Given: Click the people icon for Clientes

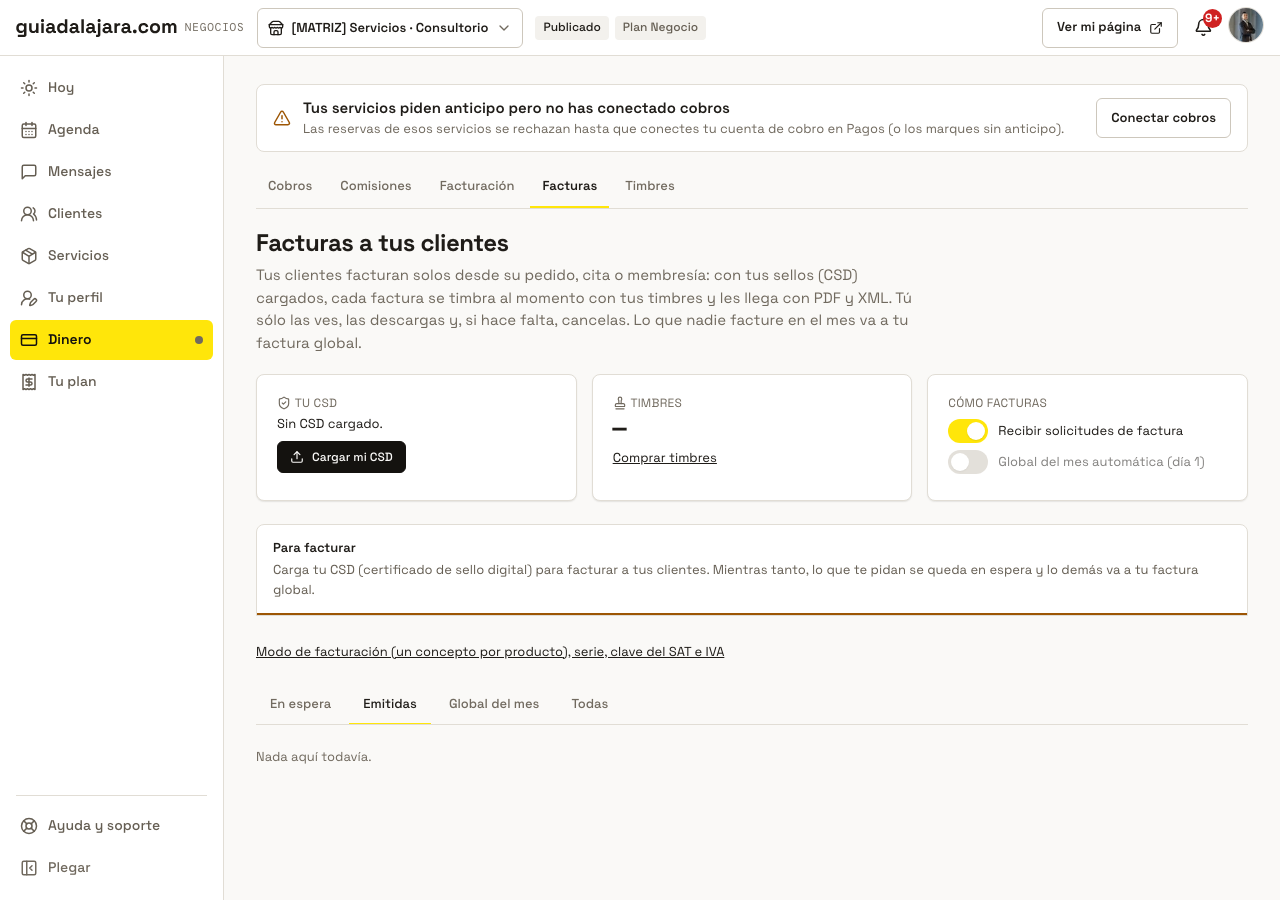Looking at the screenshot, I should click(29, 214).
